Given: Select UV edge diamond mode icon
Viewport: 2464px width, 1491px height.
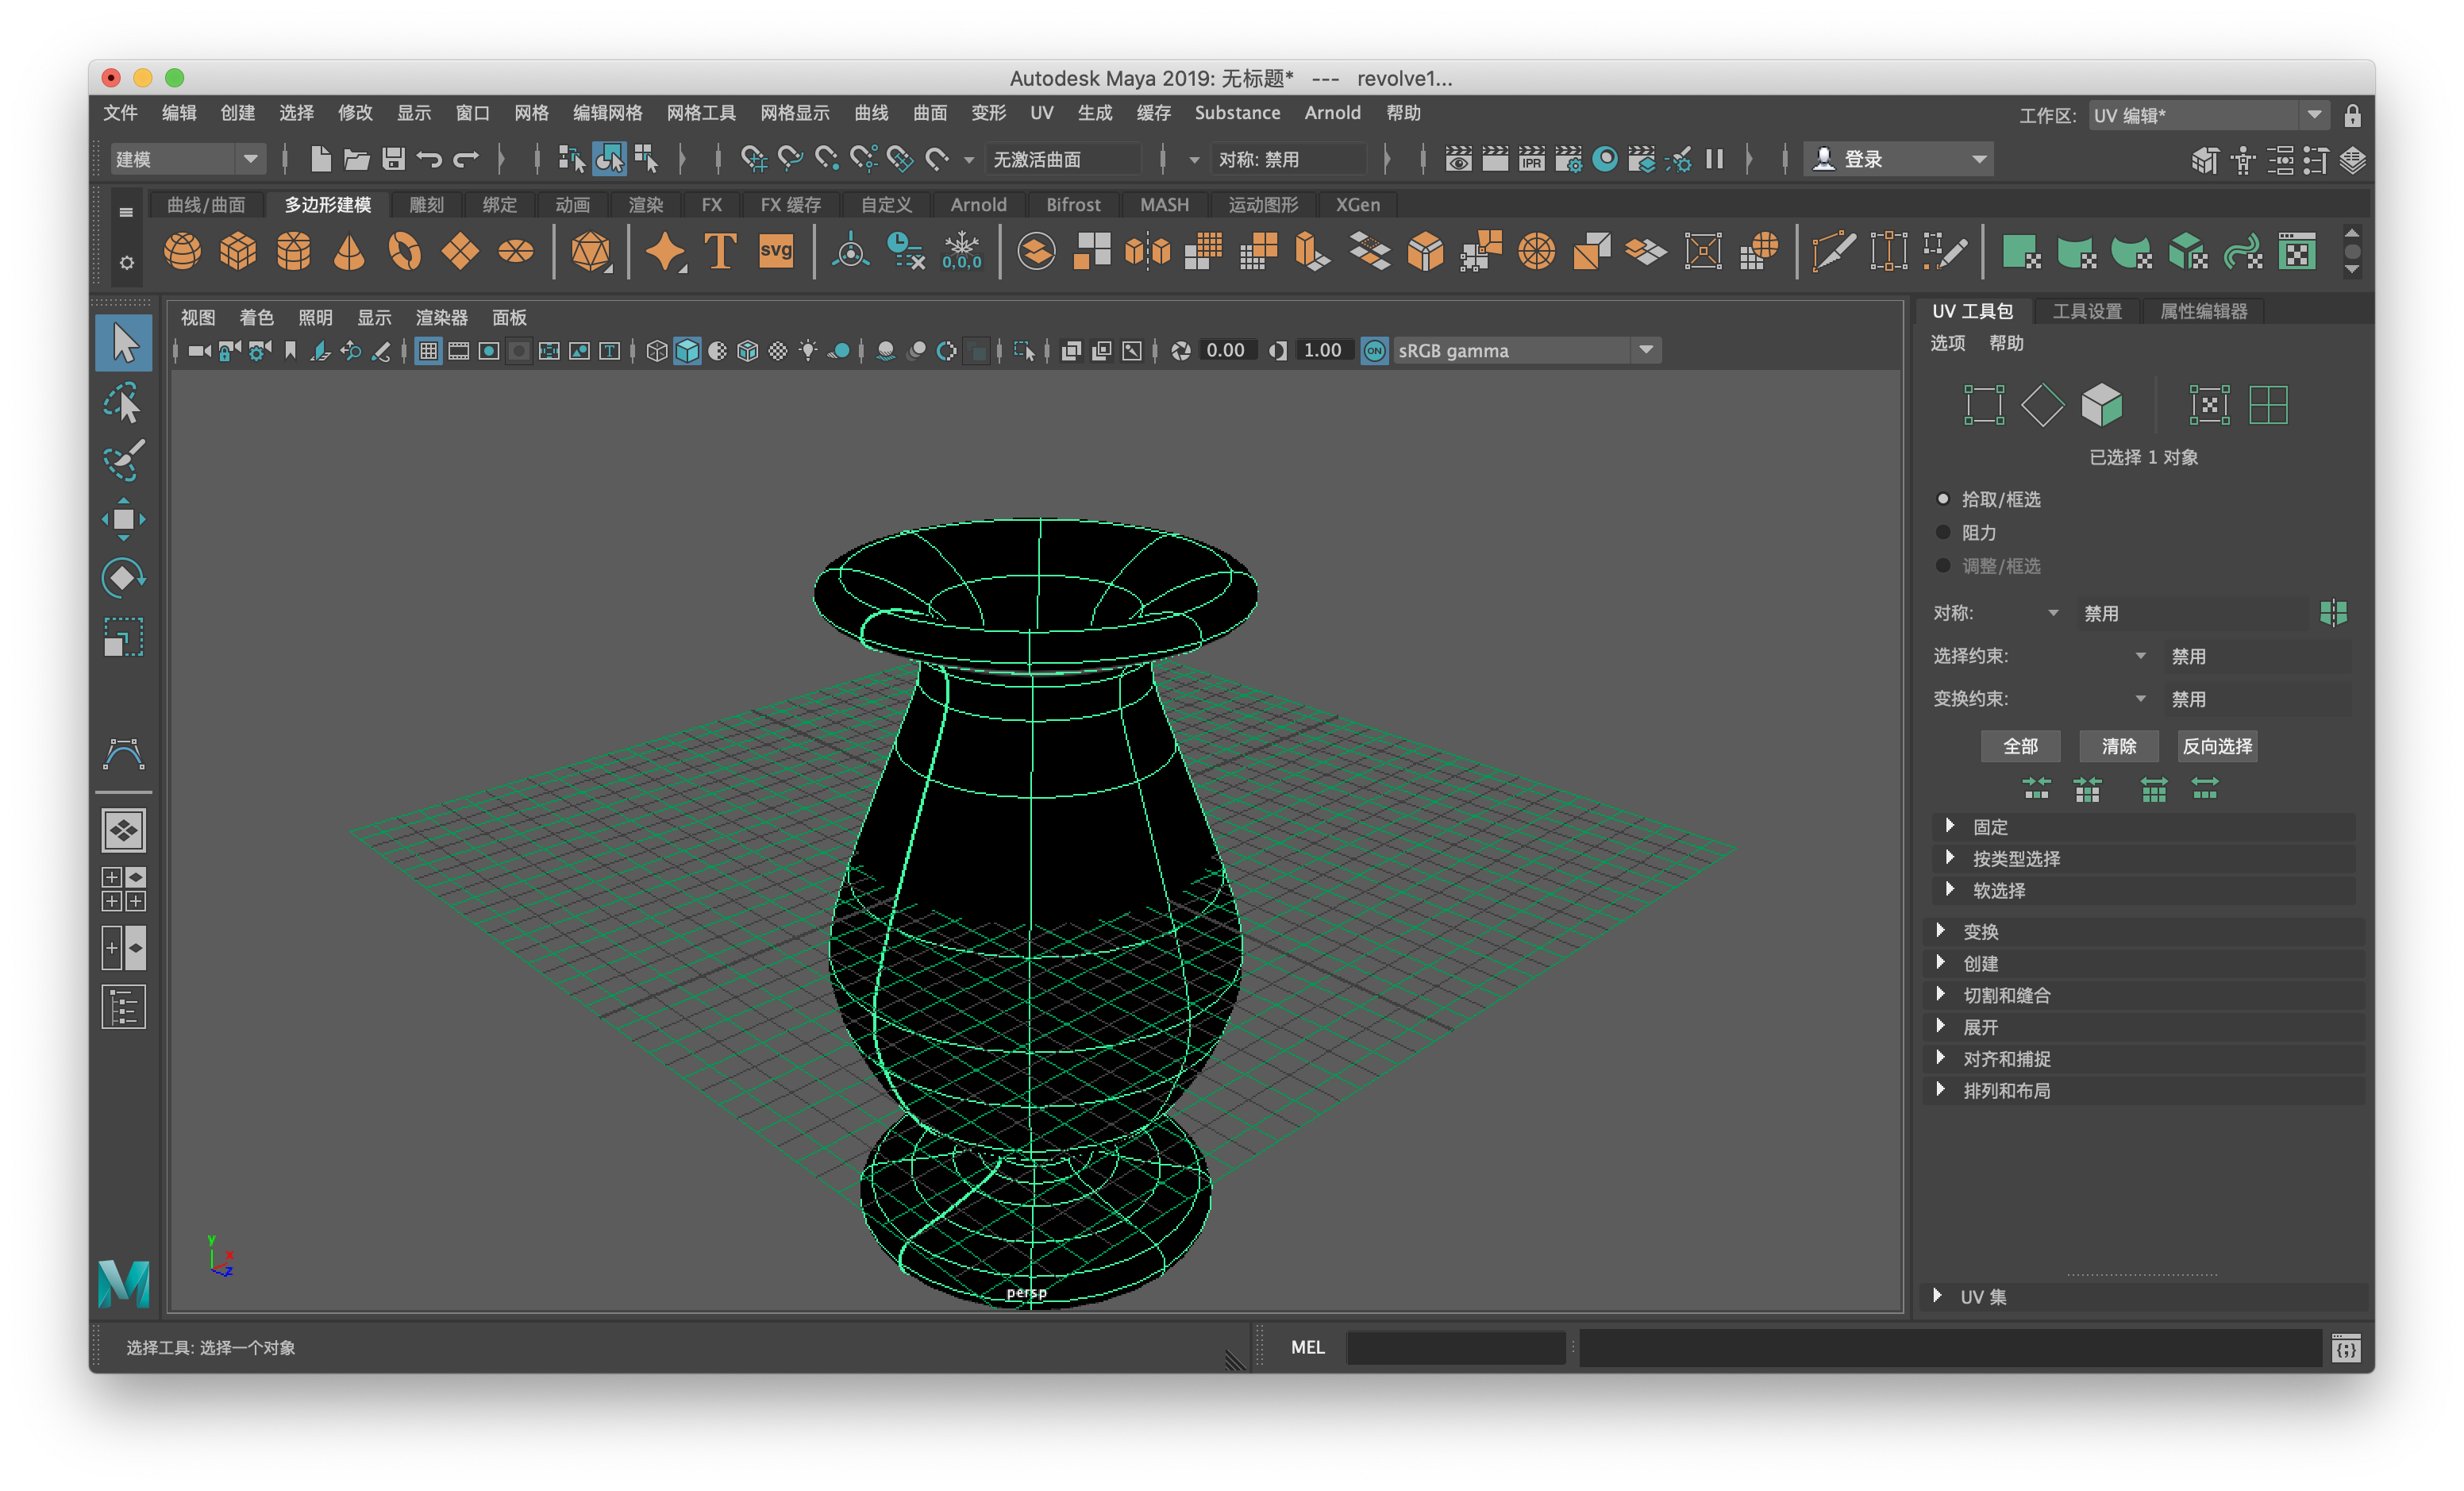Looking at the screenshot, I should point(2042,404).
